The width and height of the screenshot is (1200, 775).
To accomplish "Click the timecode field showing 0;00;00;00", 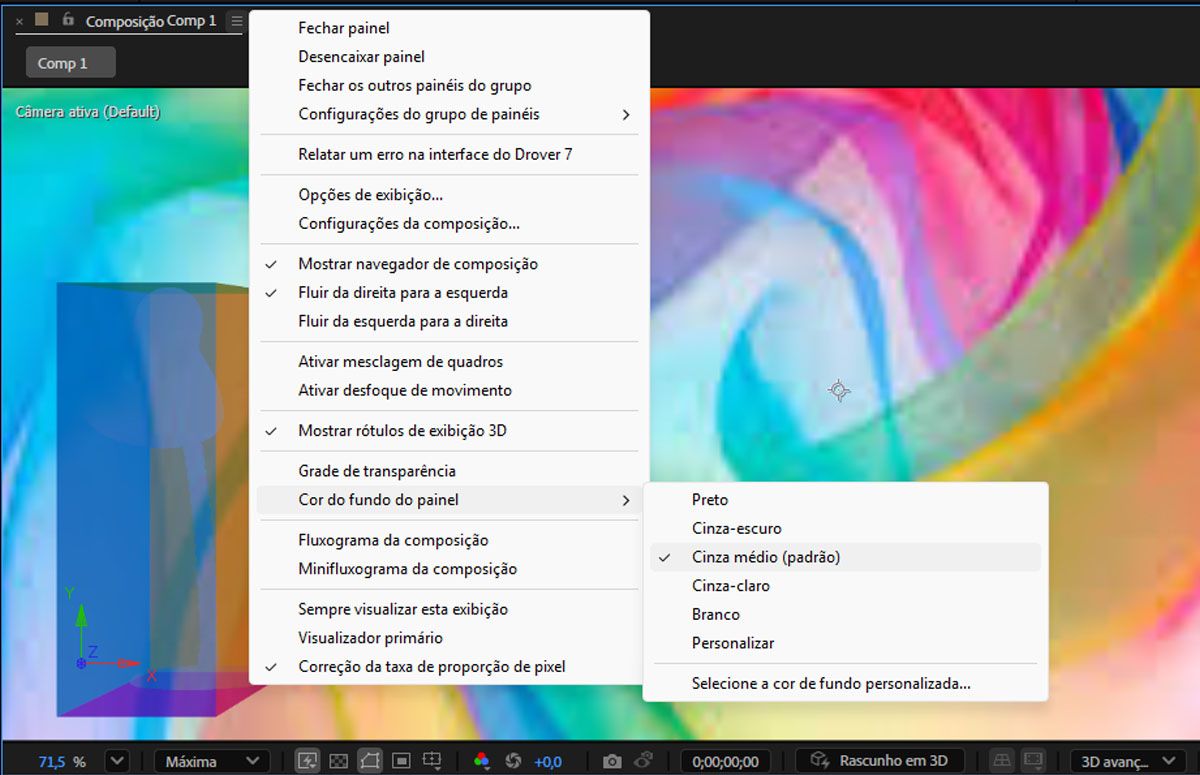I will click(x=725, y=760).
